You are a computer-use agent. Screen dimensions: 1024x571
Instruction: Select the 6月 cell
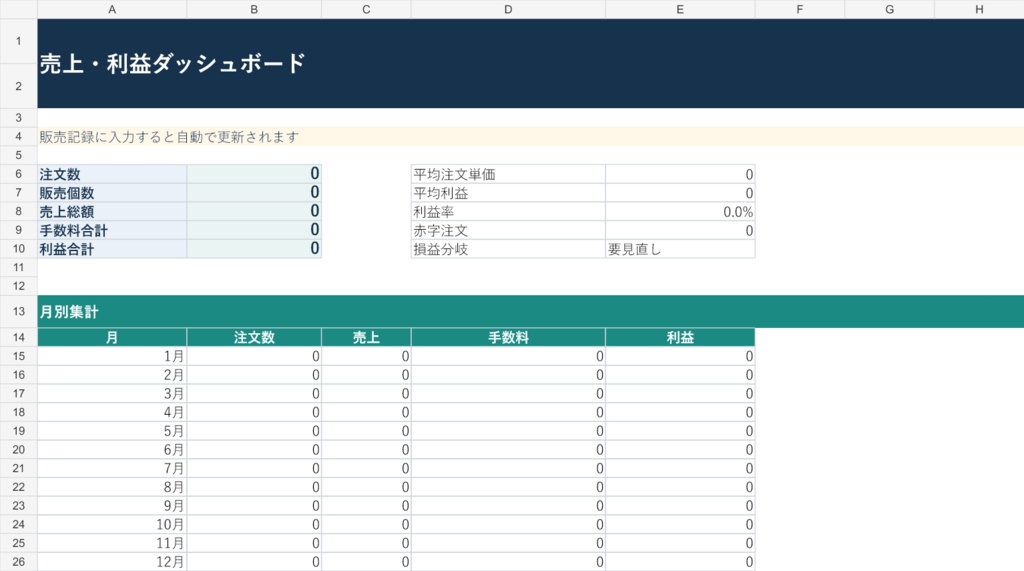[x=112, y=449]
